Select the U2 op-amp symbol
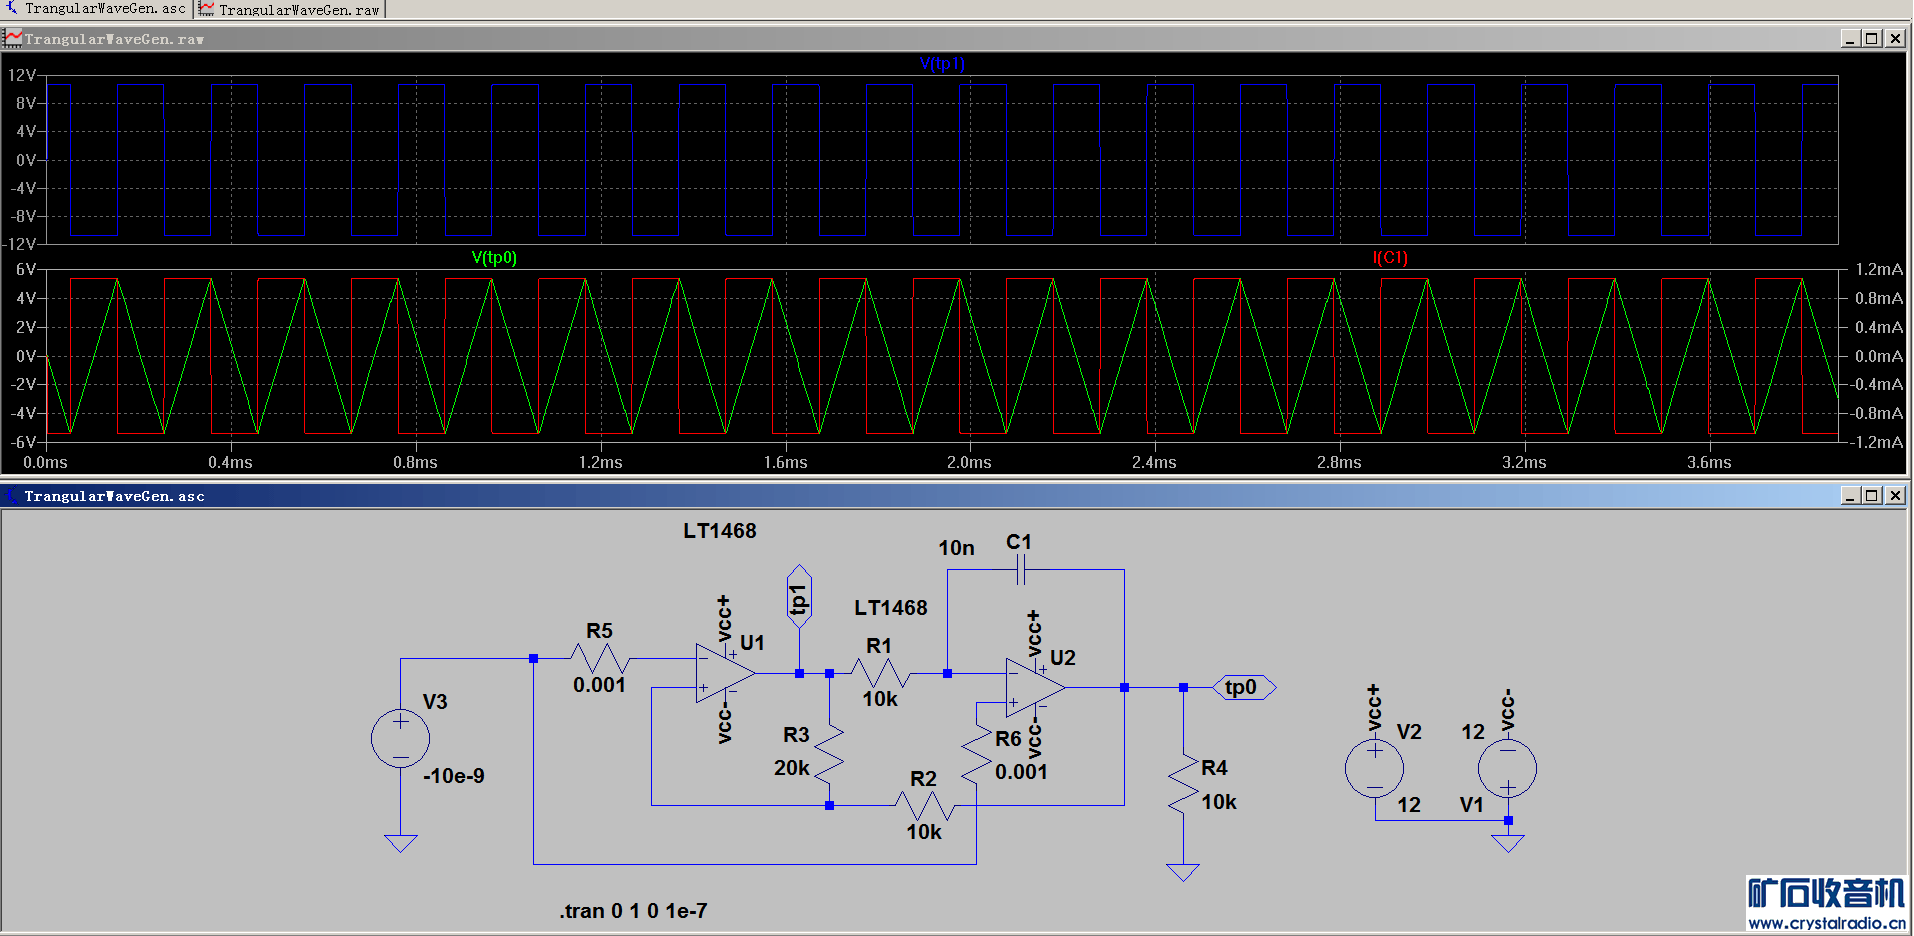 1034,687
